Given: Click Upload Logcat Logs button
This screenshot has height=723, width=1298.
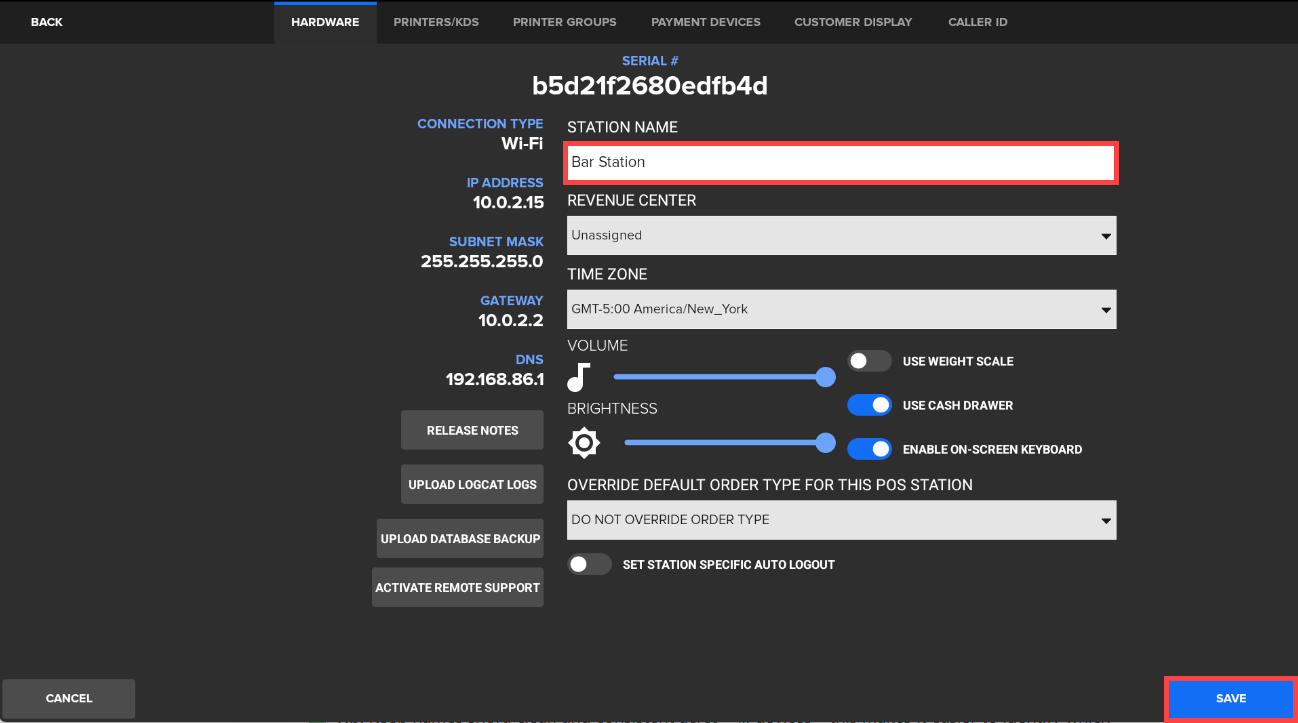Looking at the screenshot, I should pyautogui.click(x=472, y=484).
